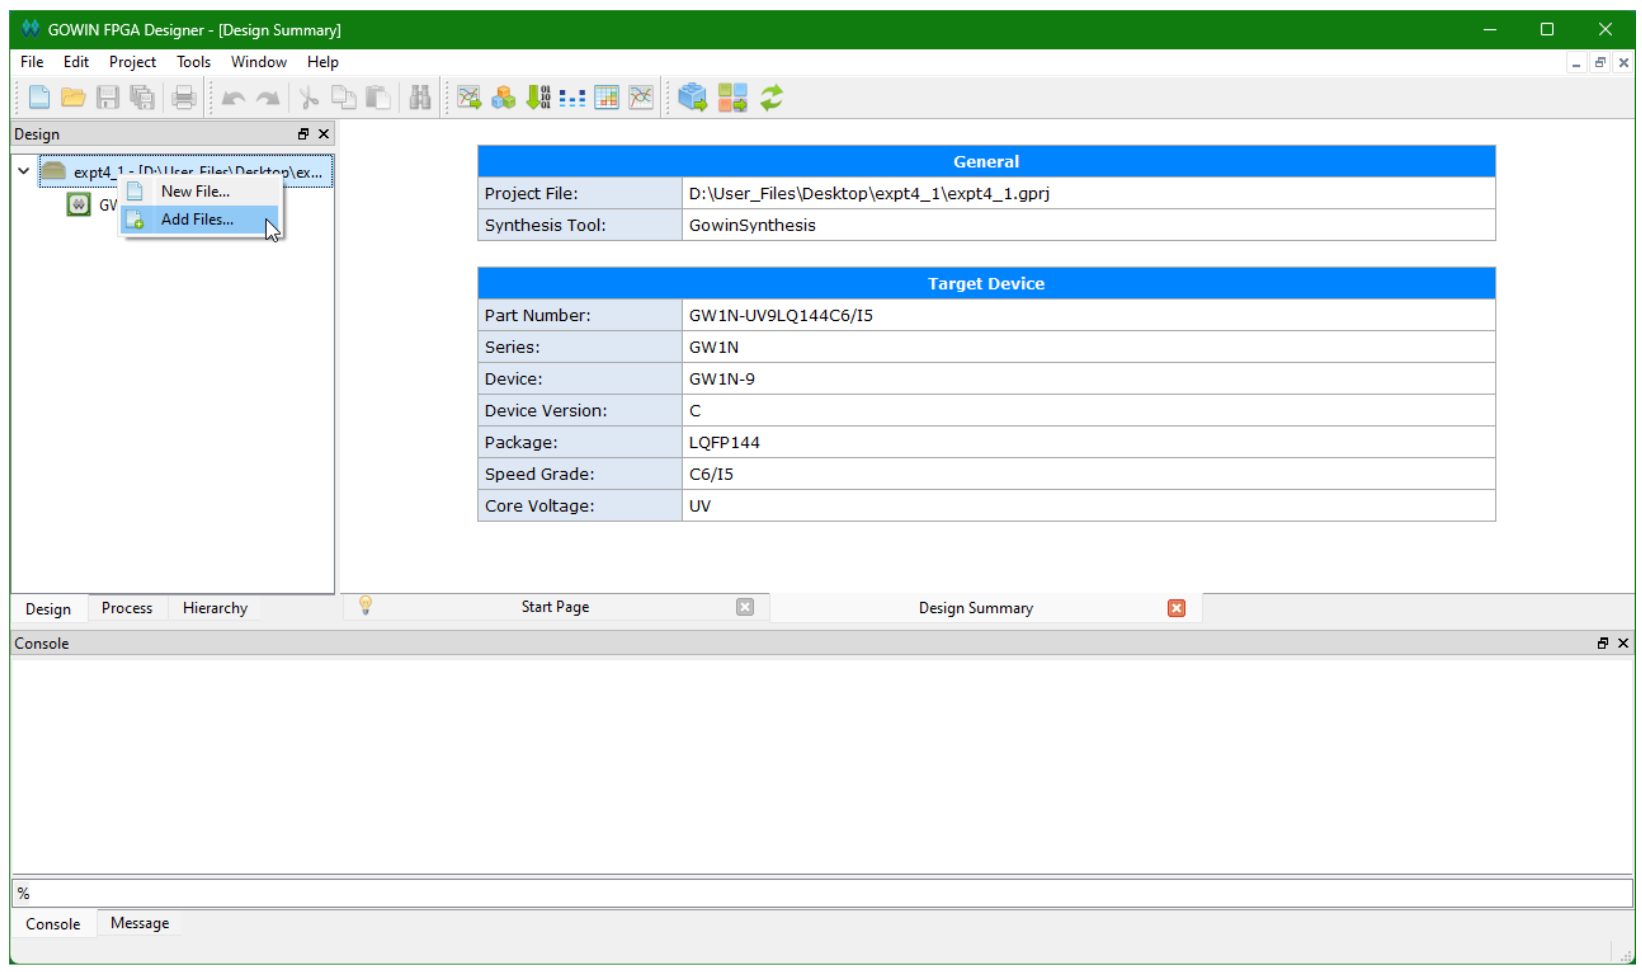This screenshot has height=972, width=1642.
Task: Click the Cut scissors icon
Action: tap(309, 98)
